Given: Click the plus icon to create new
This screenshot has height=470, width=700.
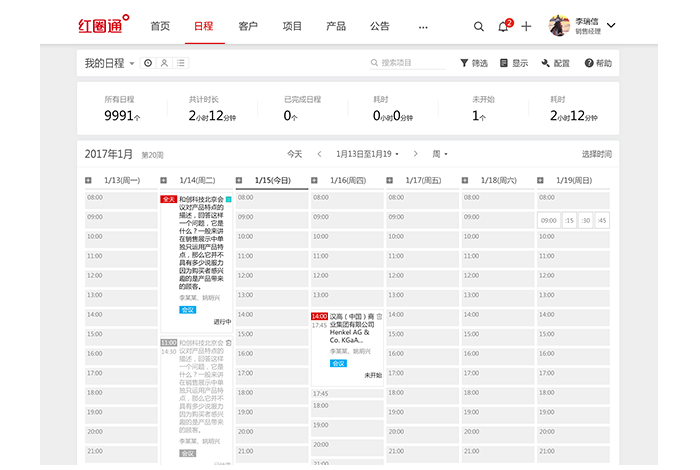Looking at the screenshot, I should pyautogui.click(x=526, y=26).
